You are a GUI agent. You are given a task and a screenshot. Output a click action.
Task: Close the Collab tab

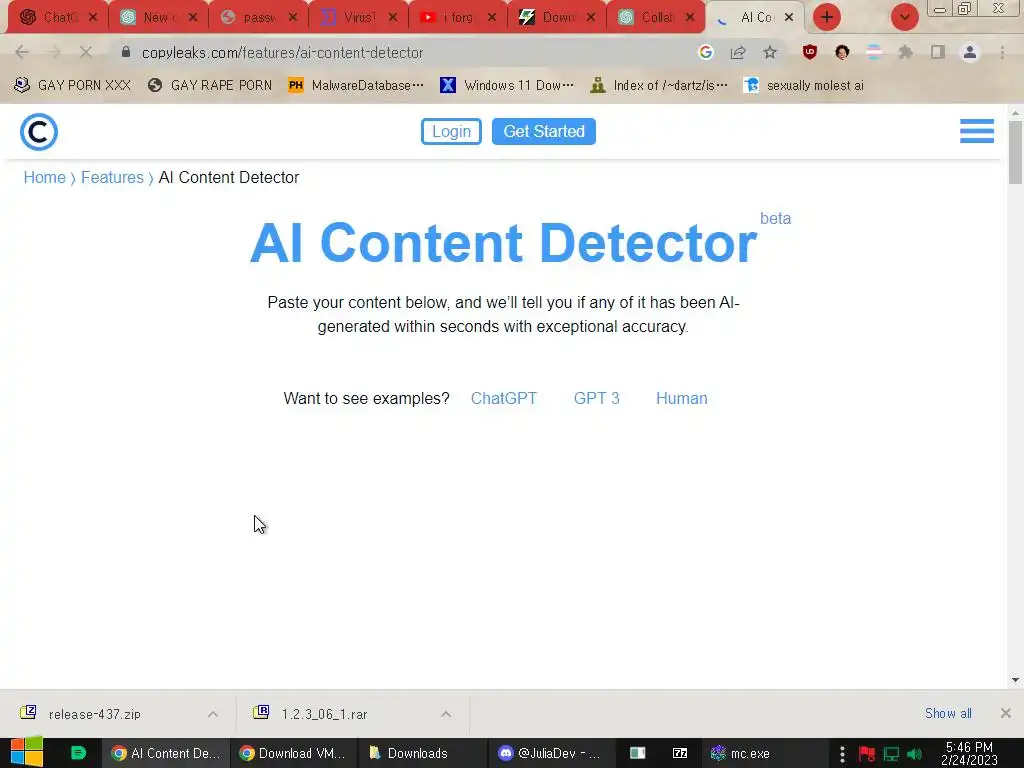pyautogui.click(x=690, y=17)
